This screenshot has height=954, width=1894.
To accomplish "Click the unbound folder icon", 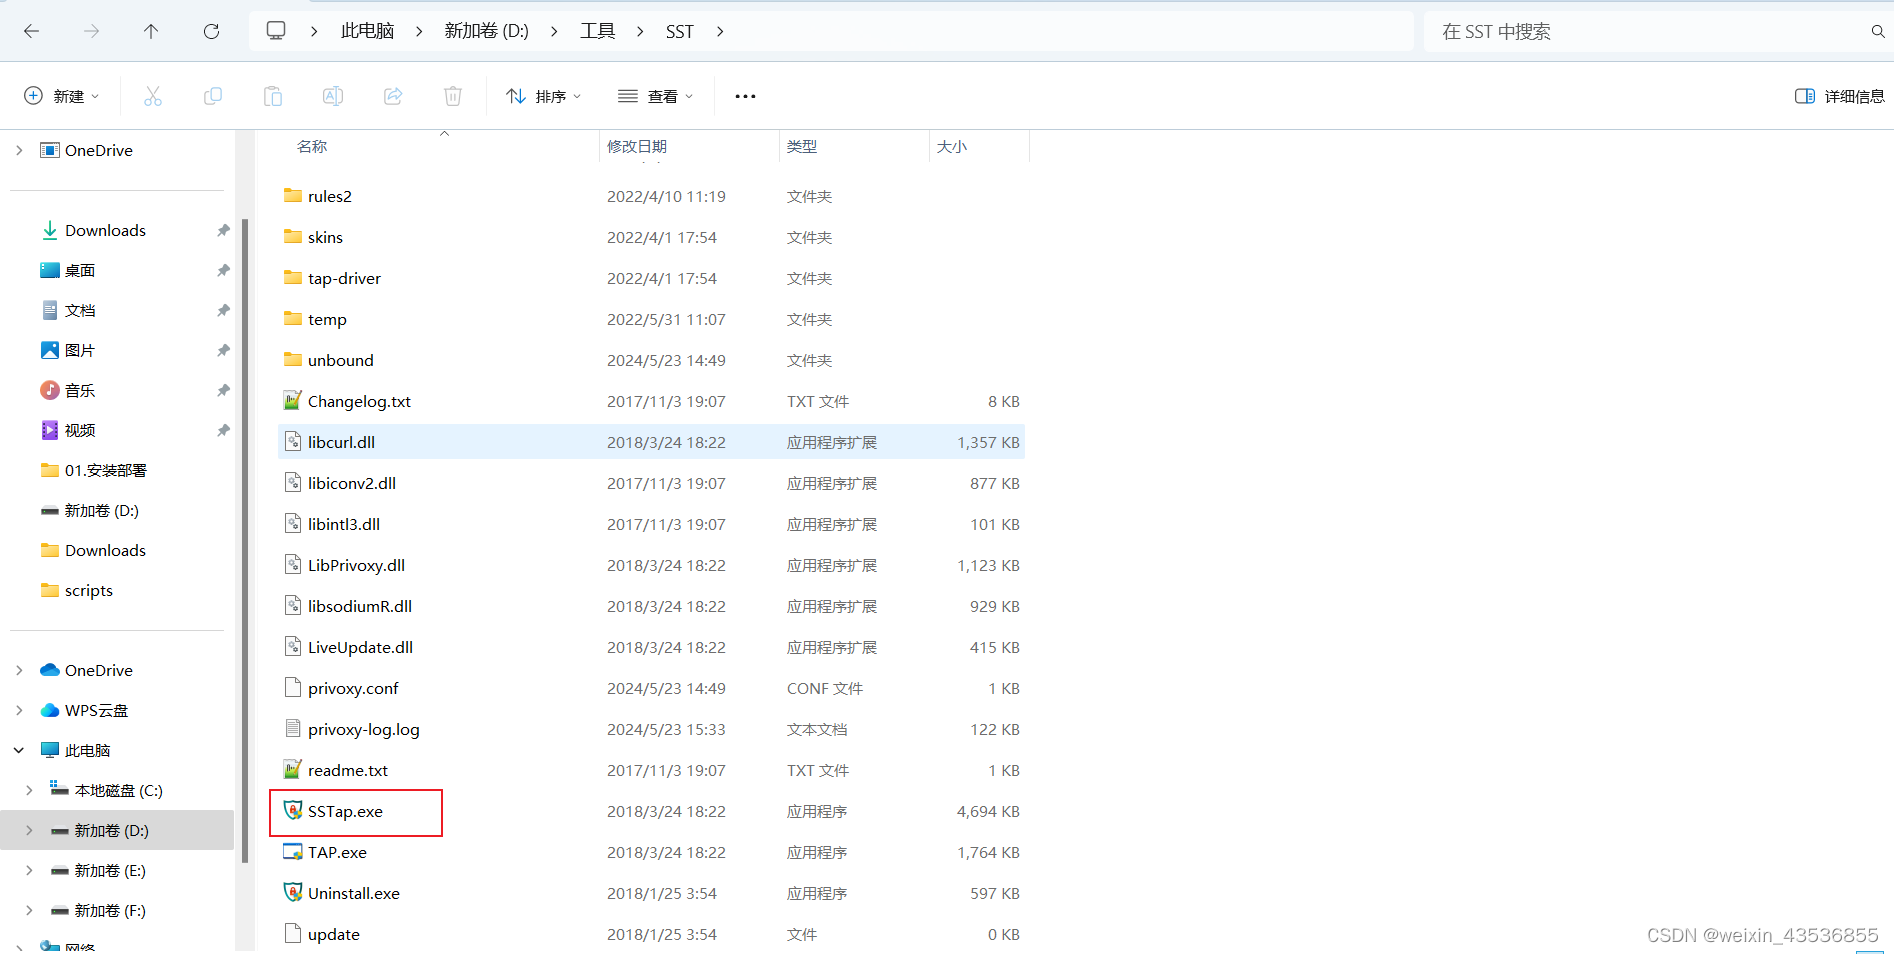I will pyautogui.click(x=293, y=360).
